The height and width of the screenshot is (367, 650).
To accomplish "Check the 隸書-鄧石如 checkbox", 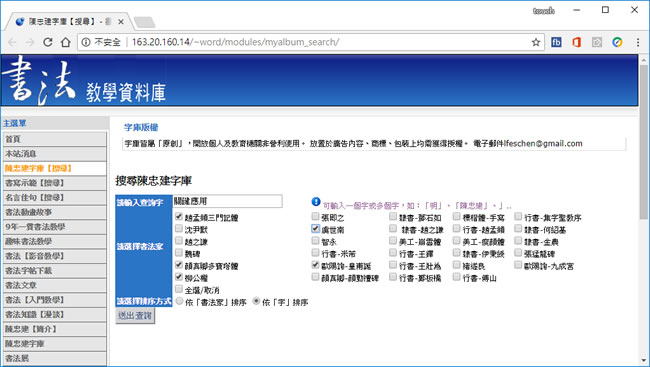I will click(393, 216).
